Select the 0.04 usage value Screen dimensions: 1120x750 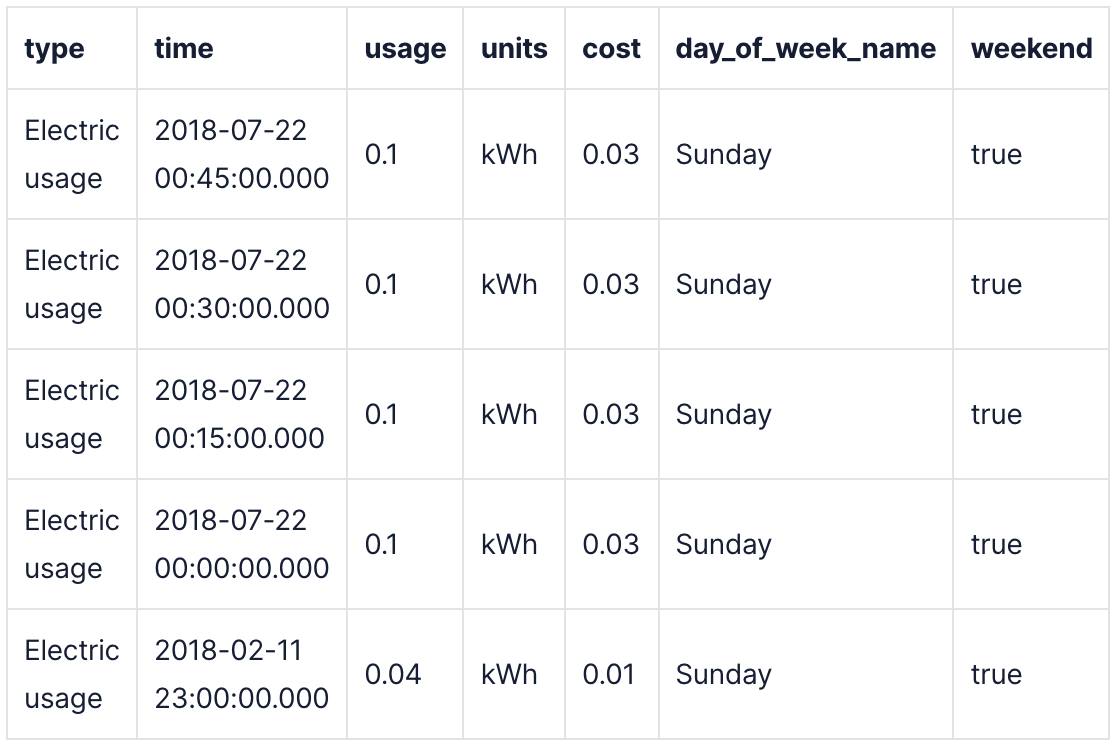point(393,674)
